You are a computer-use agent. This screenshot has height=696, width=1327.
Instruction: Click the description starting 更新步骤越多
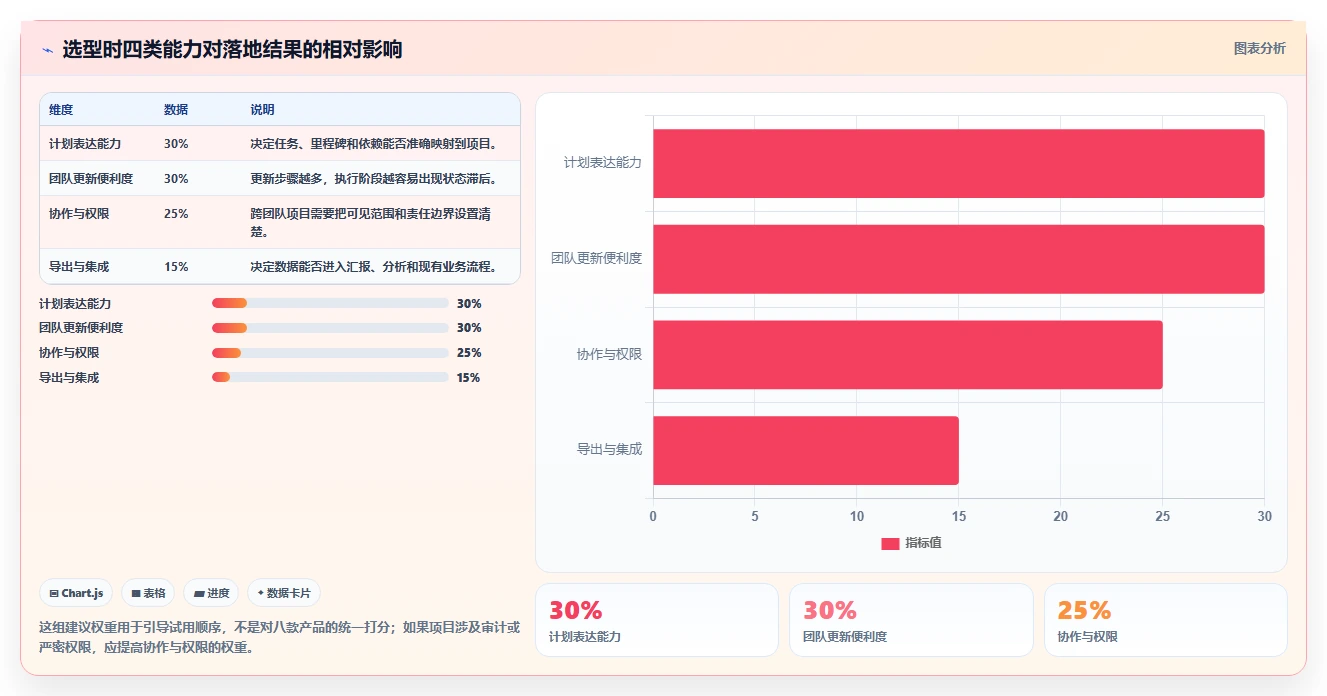pyautogui.click(x=374, y=179)
